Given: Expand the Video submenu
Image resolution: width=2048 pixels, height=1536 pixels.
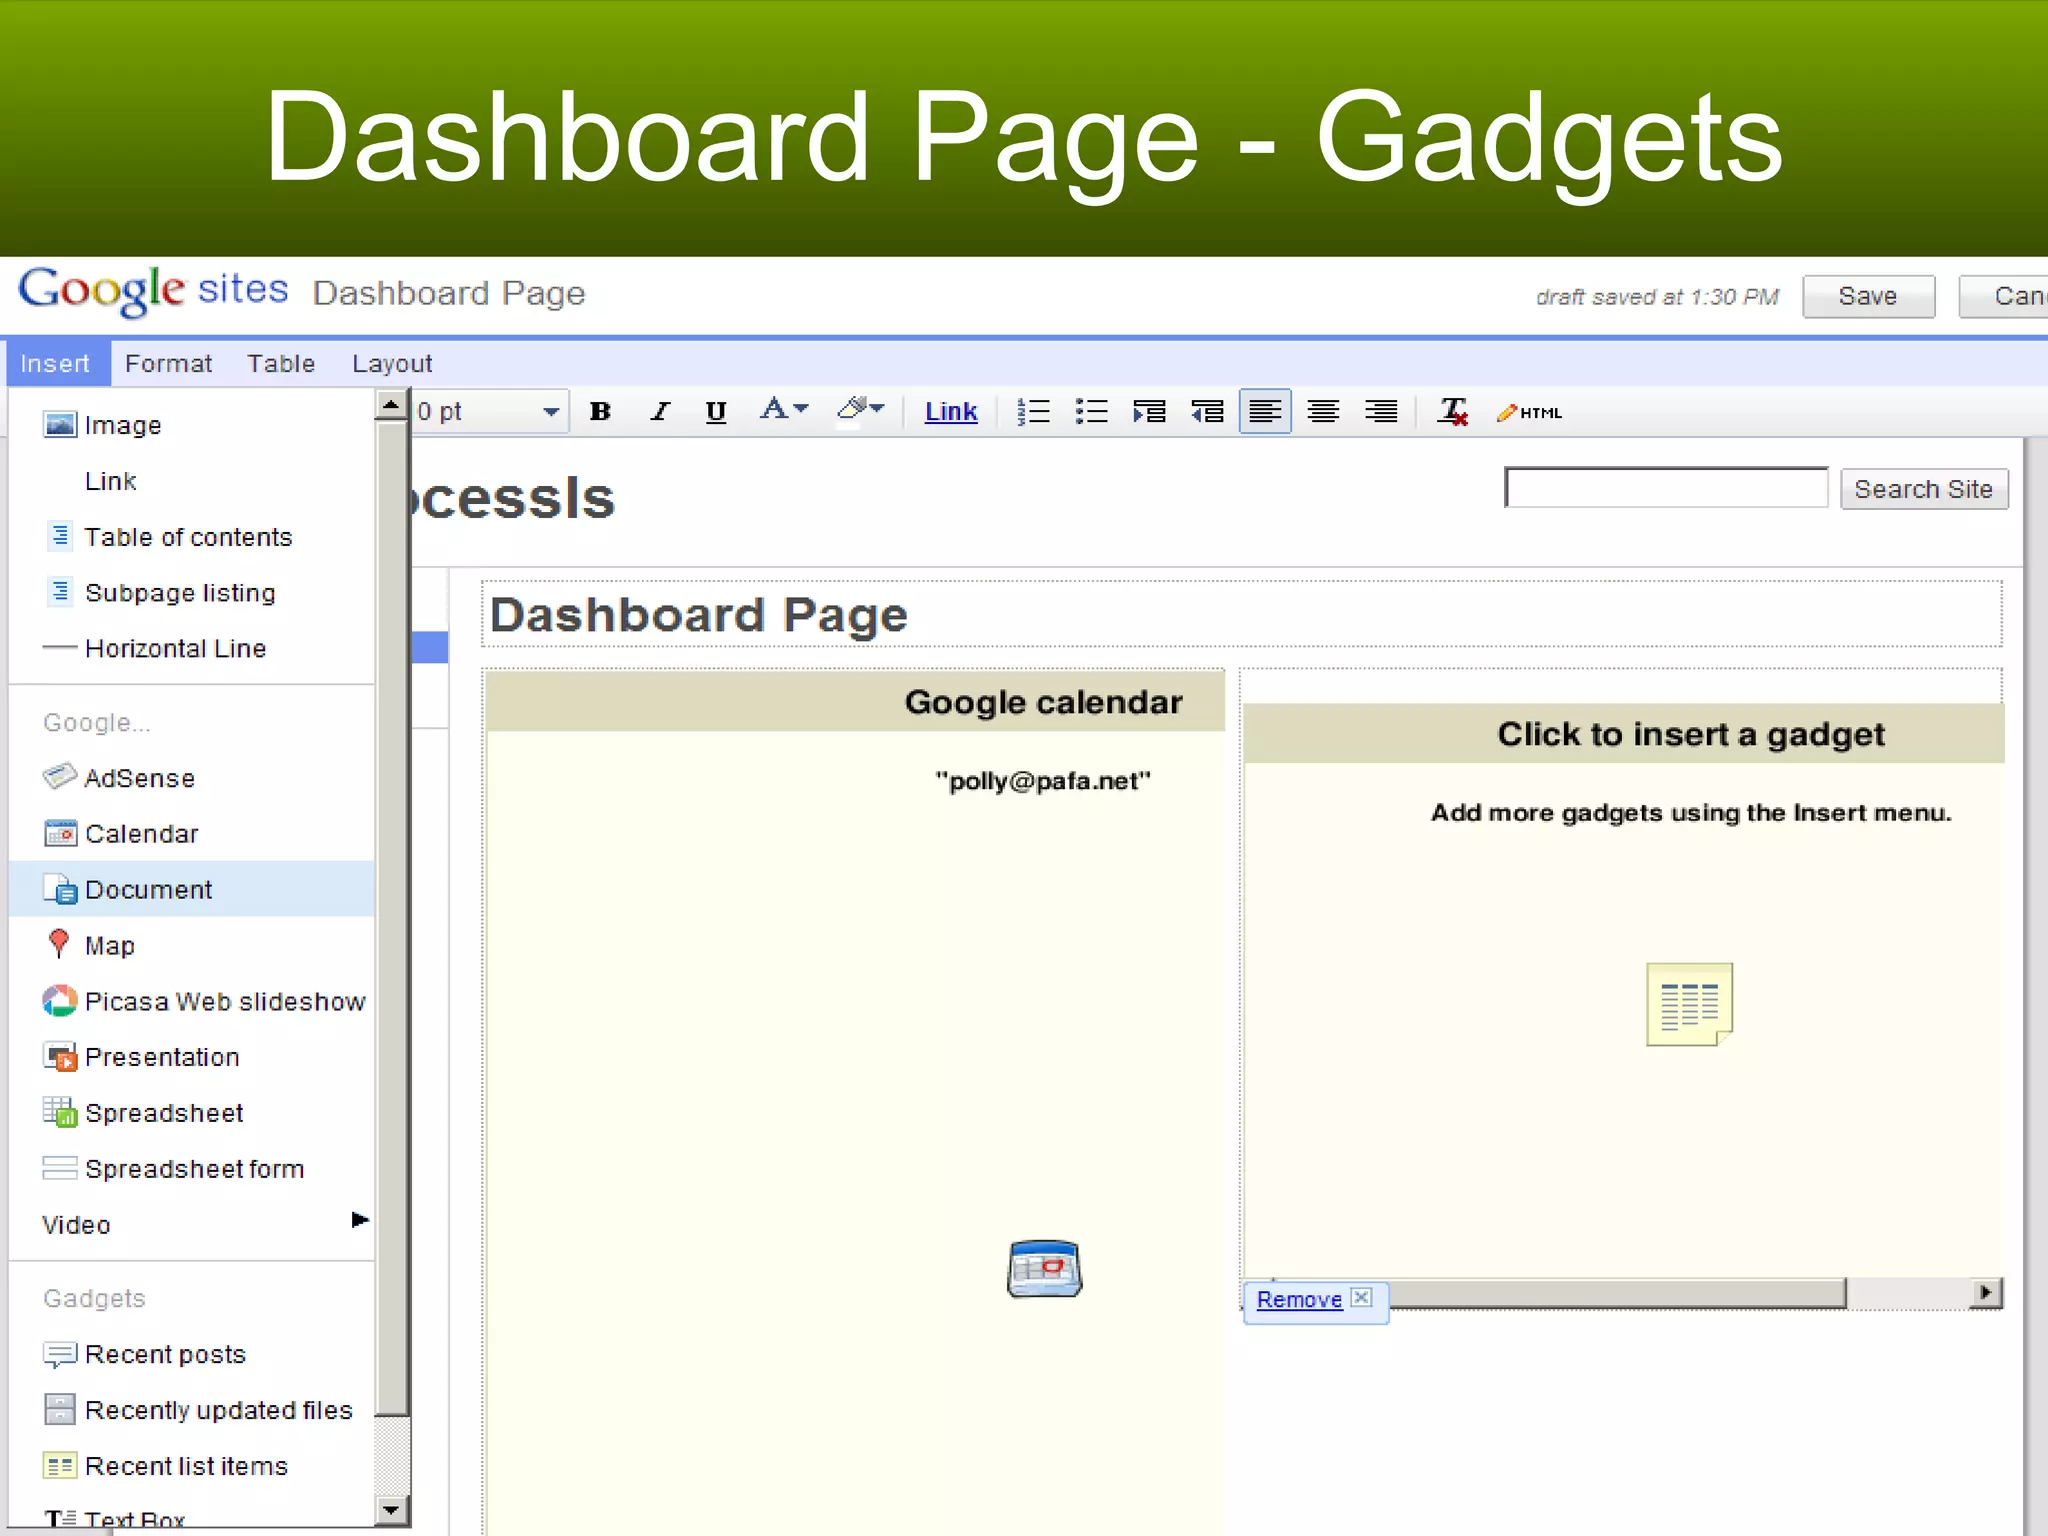Looking at the screenshot, I should pyautogui.click(x=192, y=1224).
